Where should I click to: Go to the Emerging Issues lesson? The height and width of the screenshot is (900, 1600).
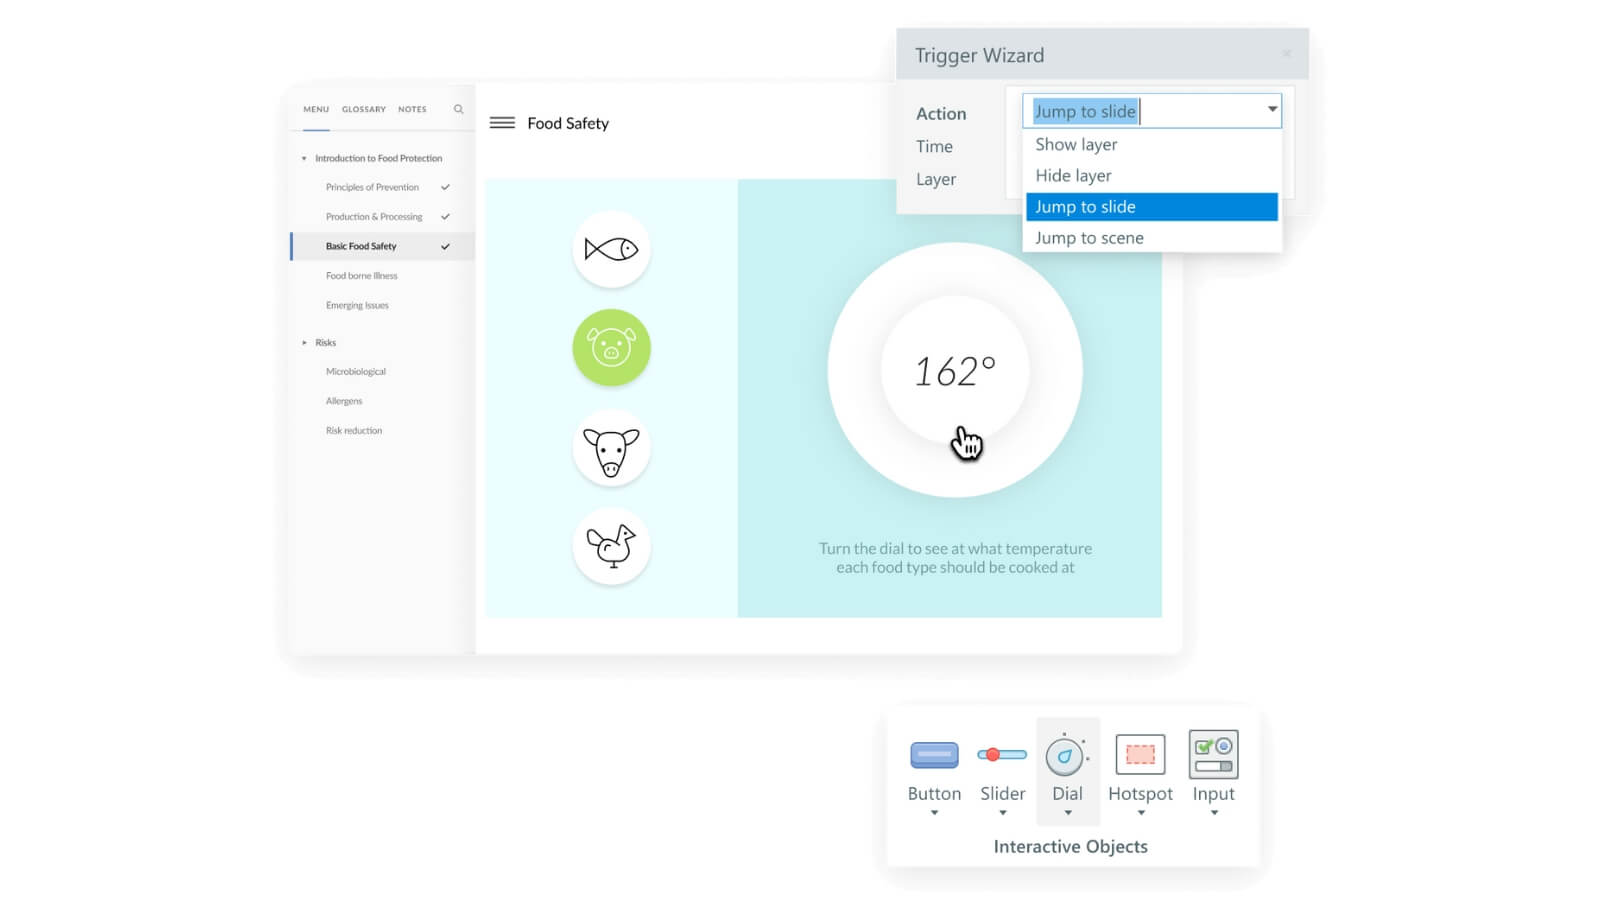[357, 305]
